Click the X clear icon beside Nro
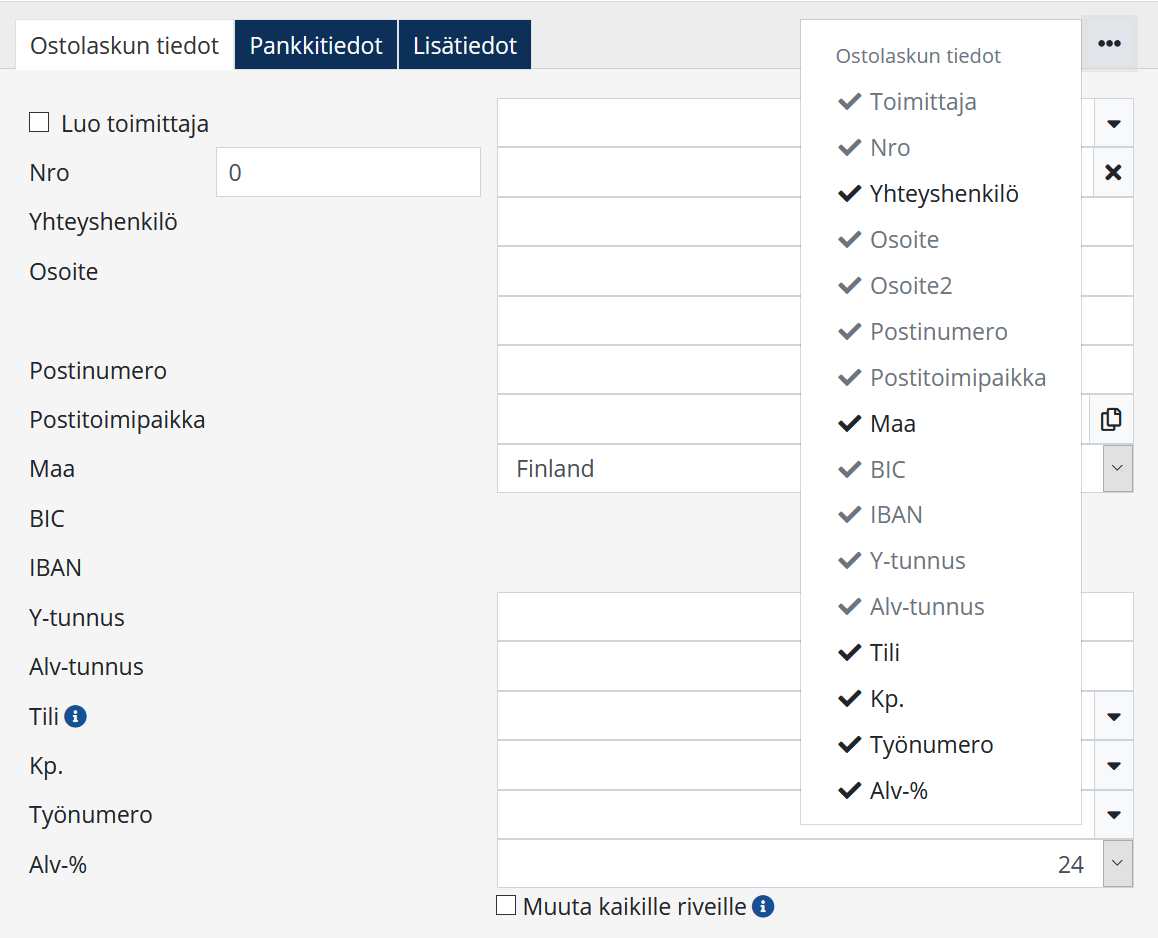The image size is (1158, 938). tap(1113, 173)
